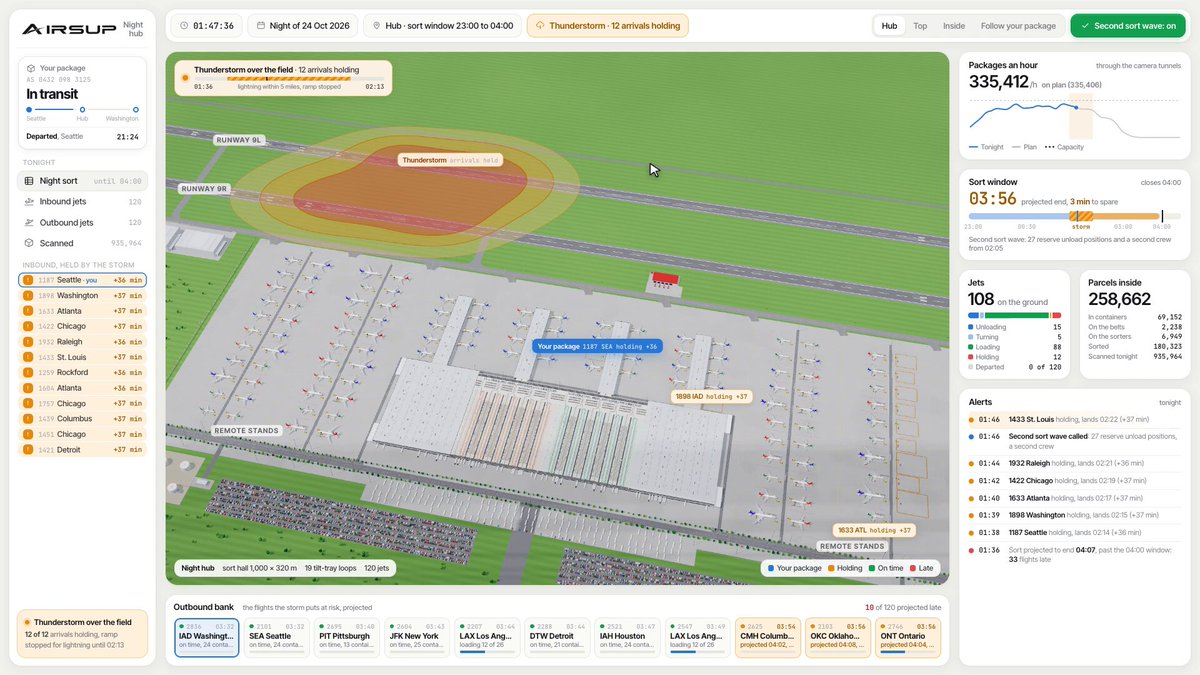1200x675 pixels.
Task: Click the warning icon on the 1421 Detroit row
Action: pos(28,450)
